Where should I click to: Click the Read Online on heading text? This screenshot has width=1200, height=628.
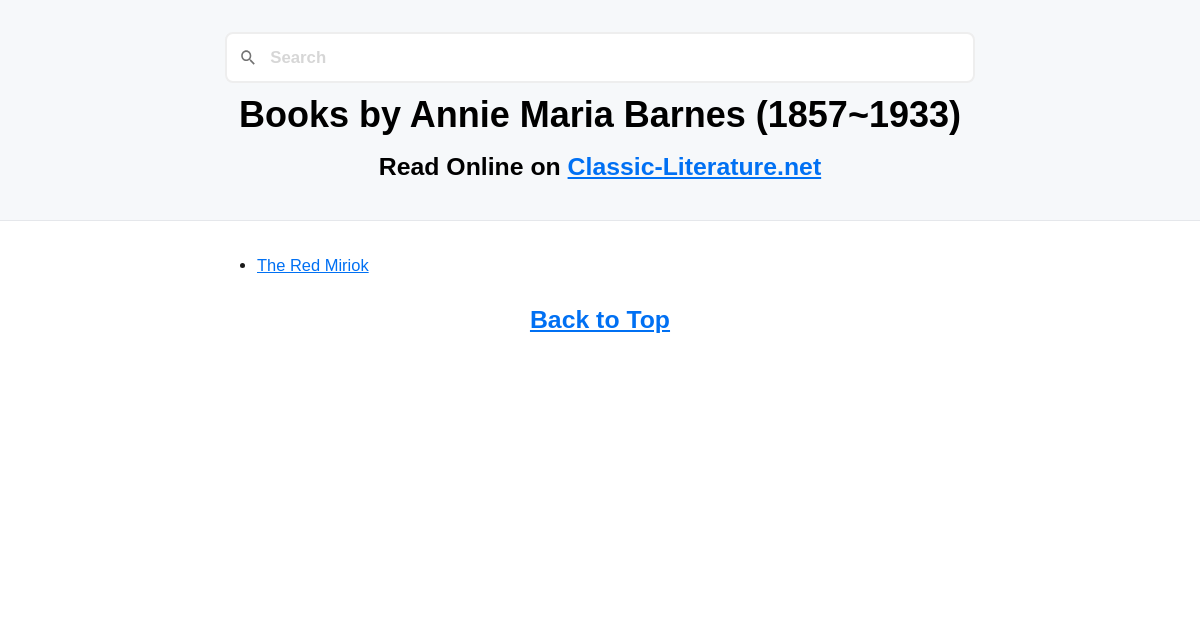pos(470,166)
